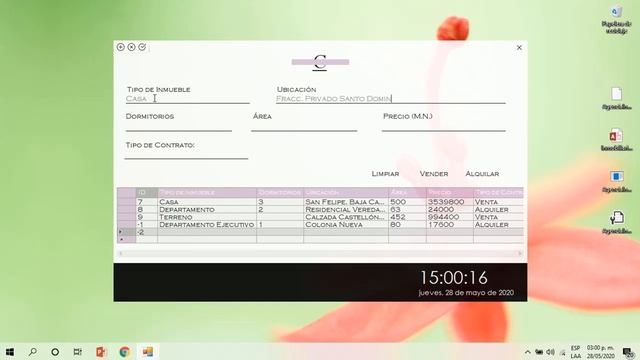Select the price cell 3539800
The width and height of the screenshot is (640, 360).
point(450,202)
